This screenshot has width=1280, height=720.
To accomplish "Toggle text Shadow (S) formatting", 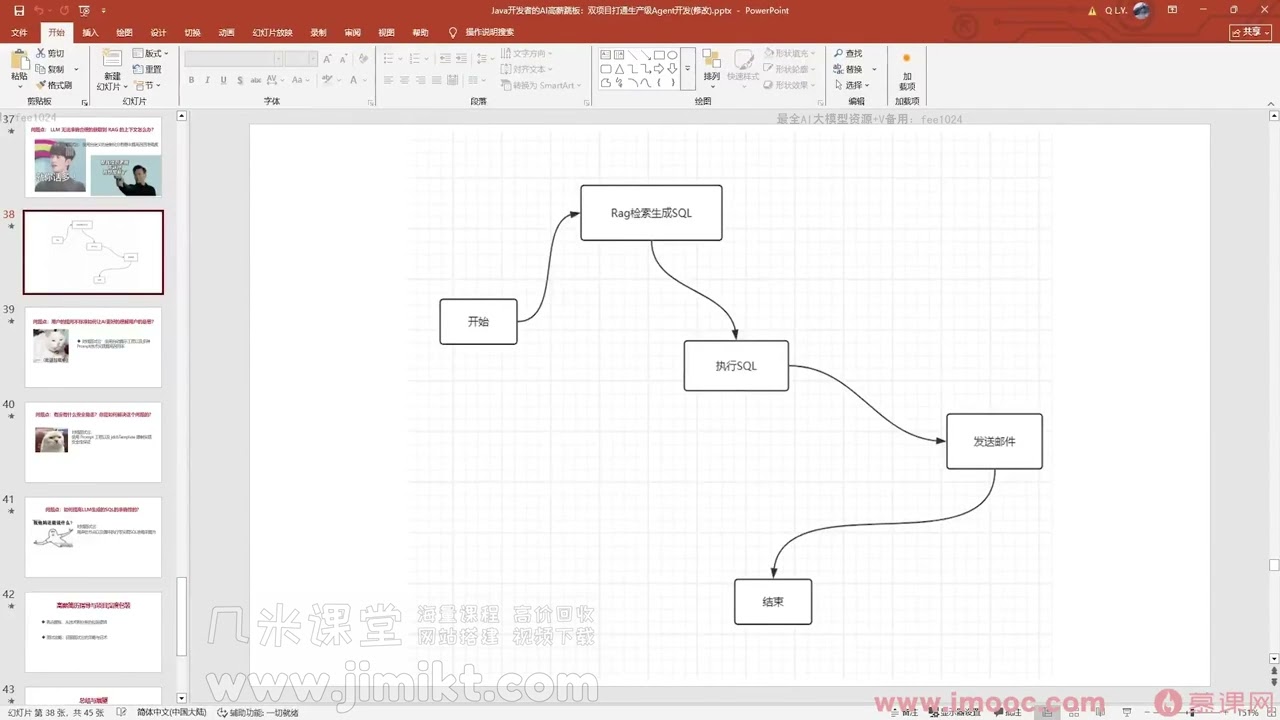I will tap(240, 80).
